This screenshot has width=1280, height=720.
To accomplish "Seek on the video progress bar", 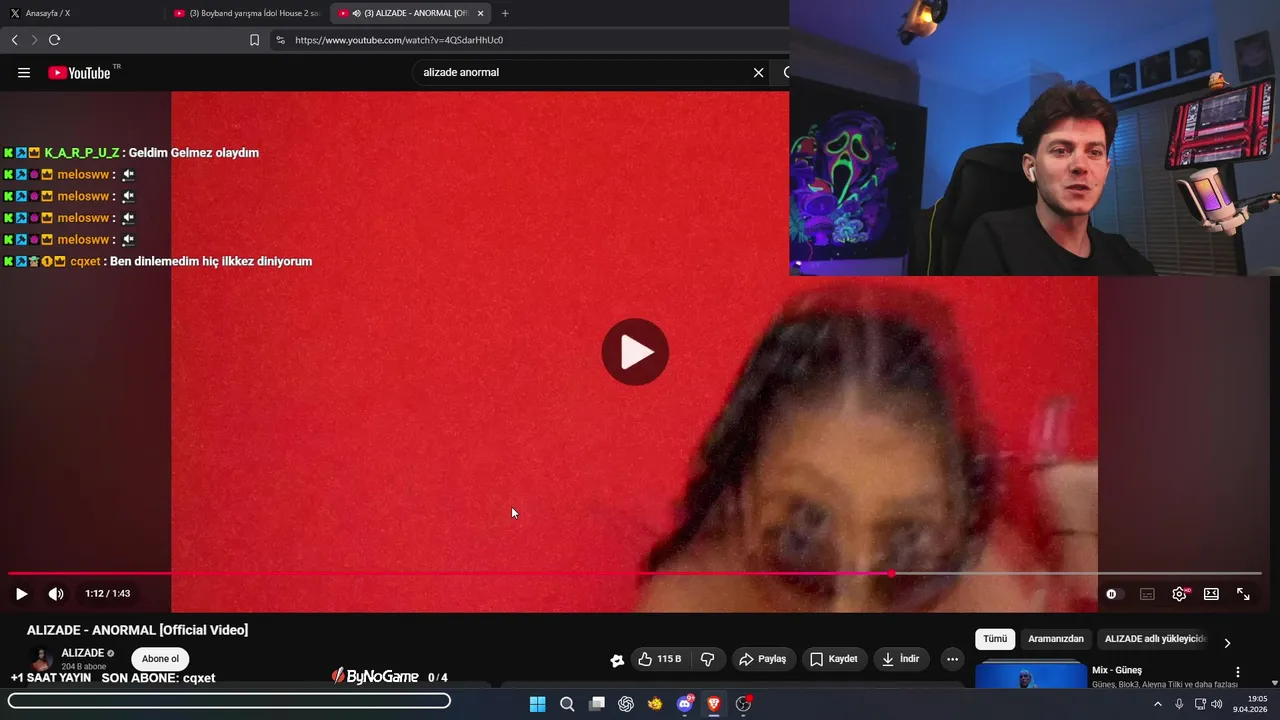I will coord(635,574).
